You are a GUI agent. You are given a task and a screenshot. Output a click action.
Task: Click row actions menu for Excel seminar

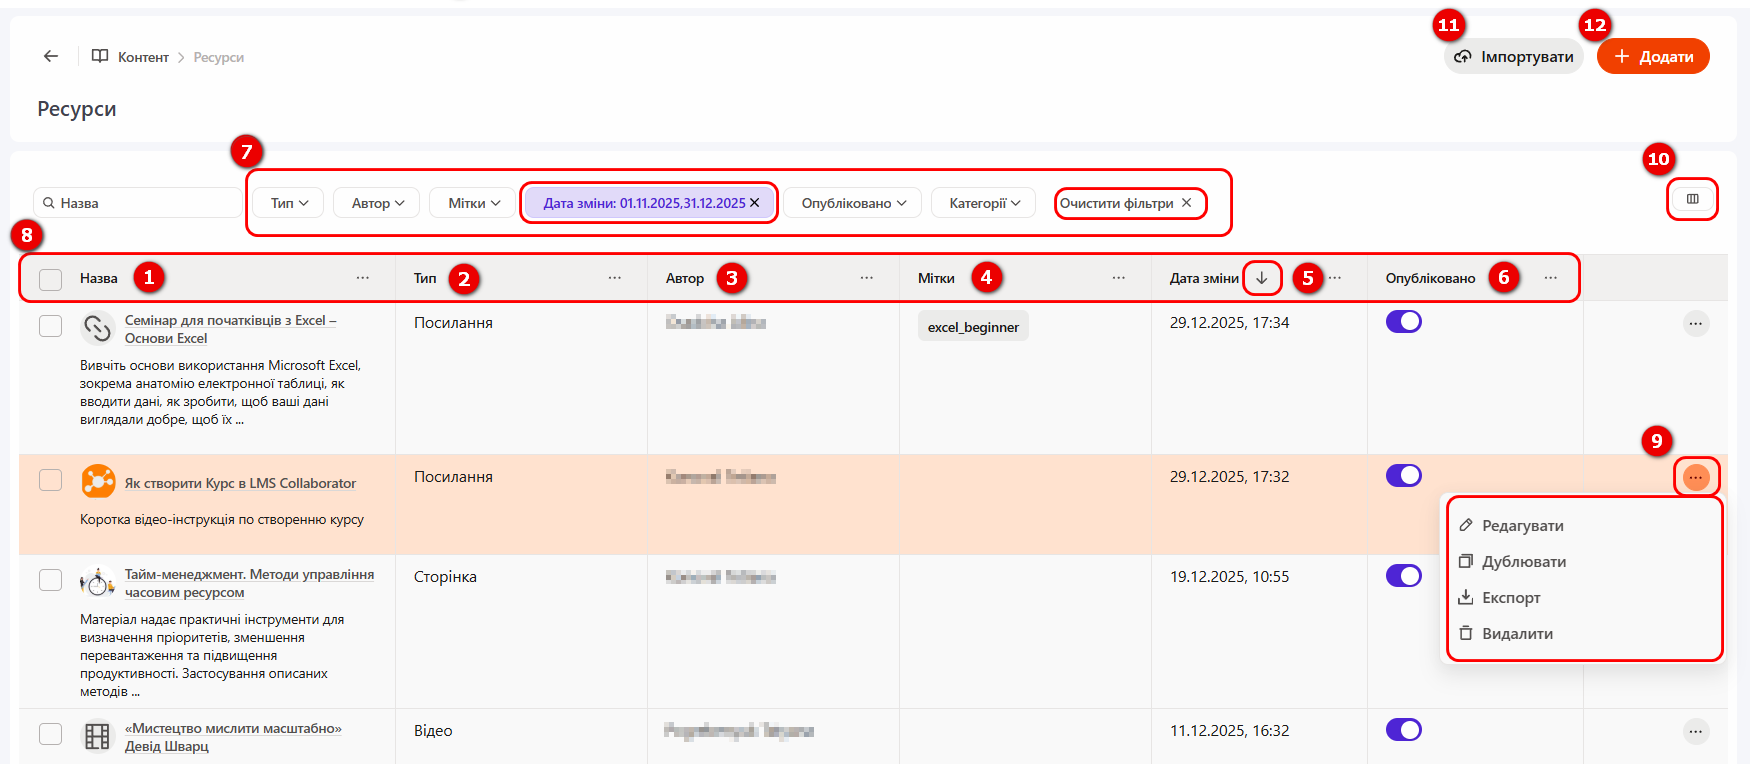(x=1695, y=324)
